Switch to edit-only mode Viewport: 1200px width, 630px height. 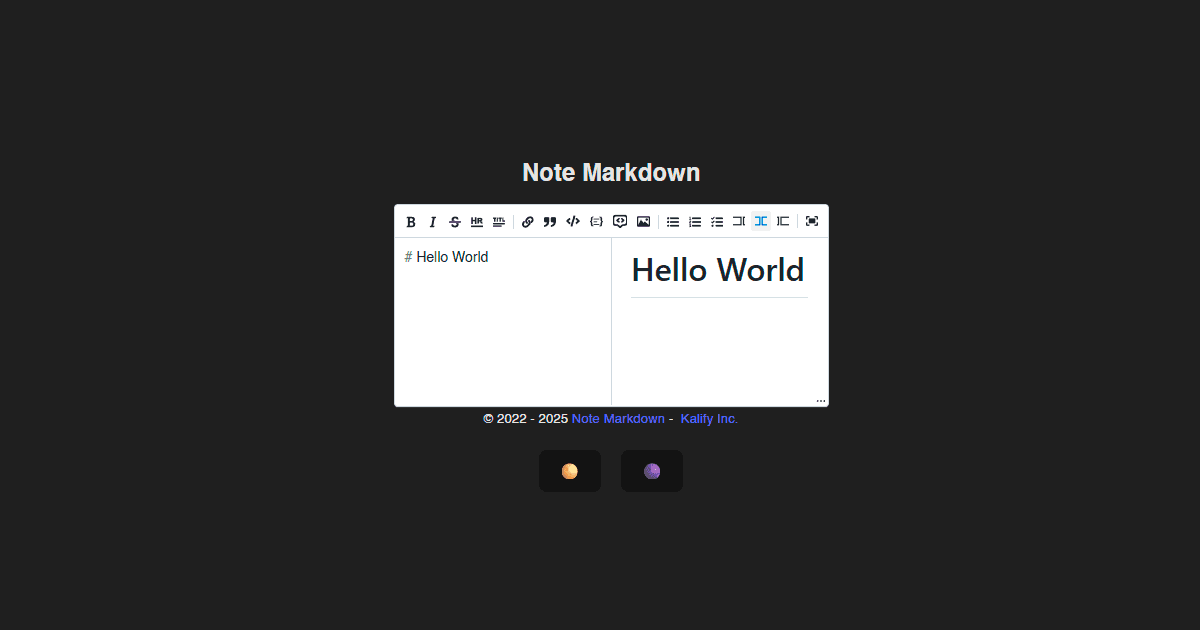point(739,222)
